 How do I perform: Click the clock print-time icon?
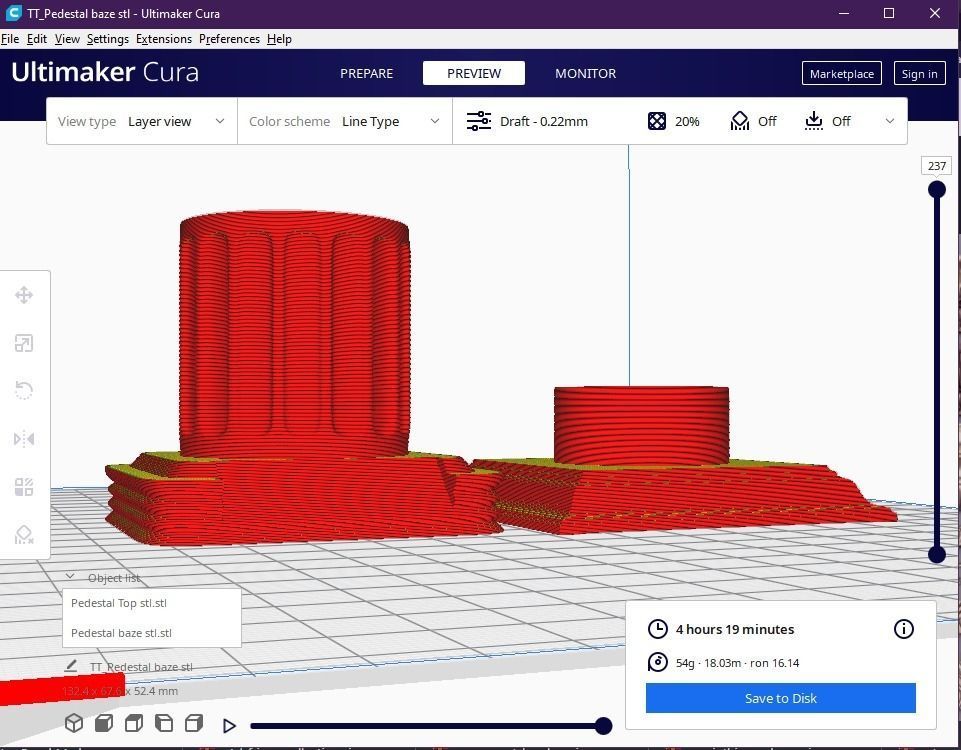[658, 629]
